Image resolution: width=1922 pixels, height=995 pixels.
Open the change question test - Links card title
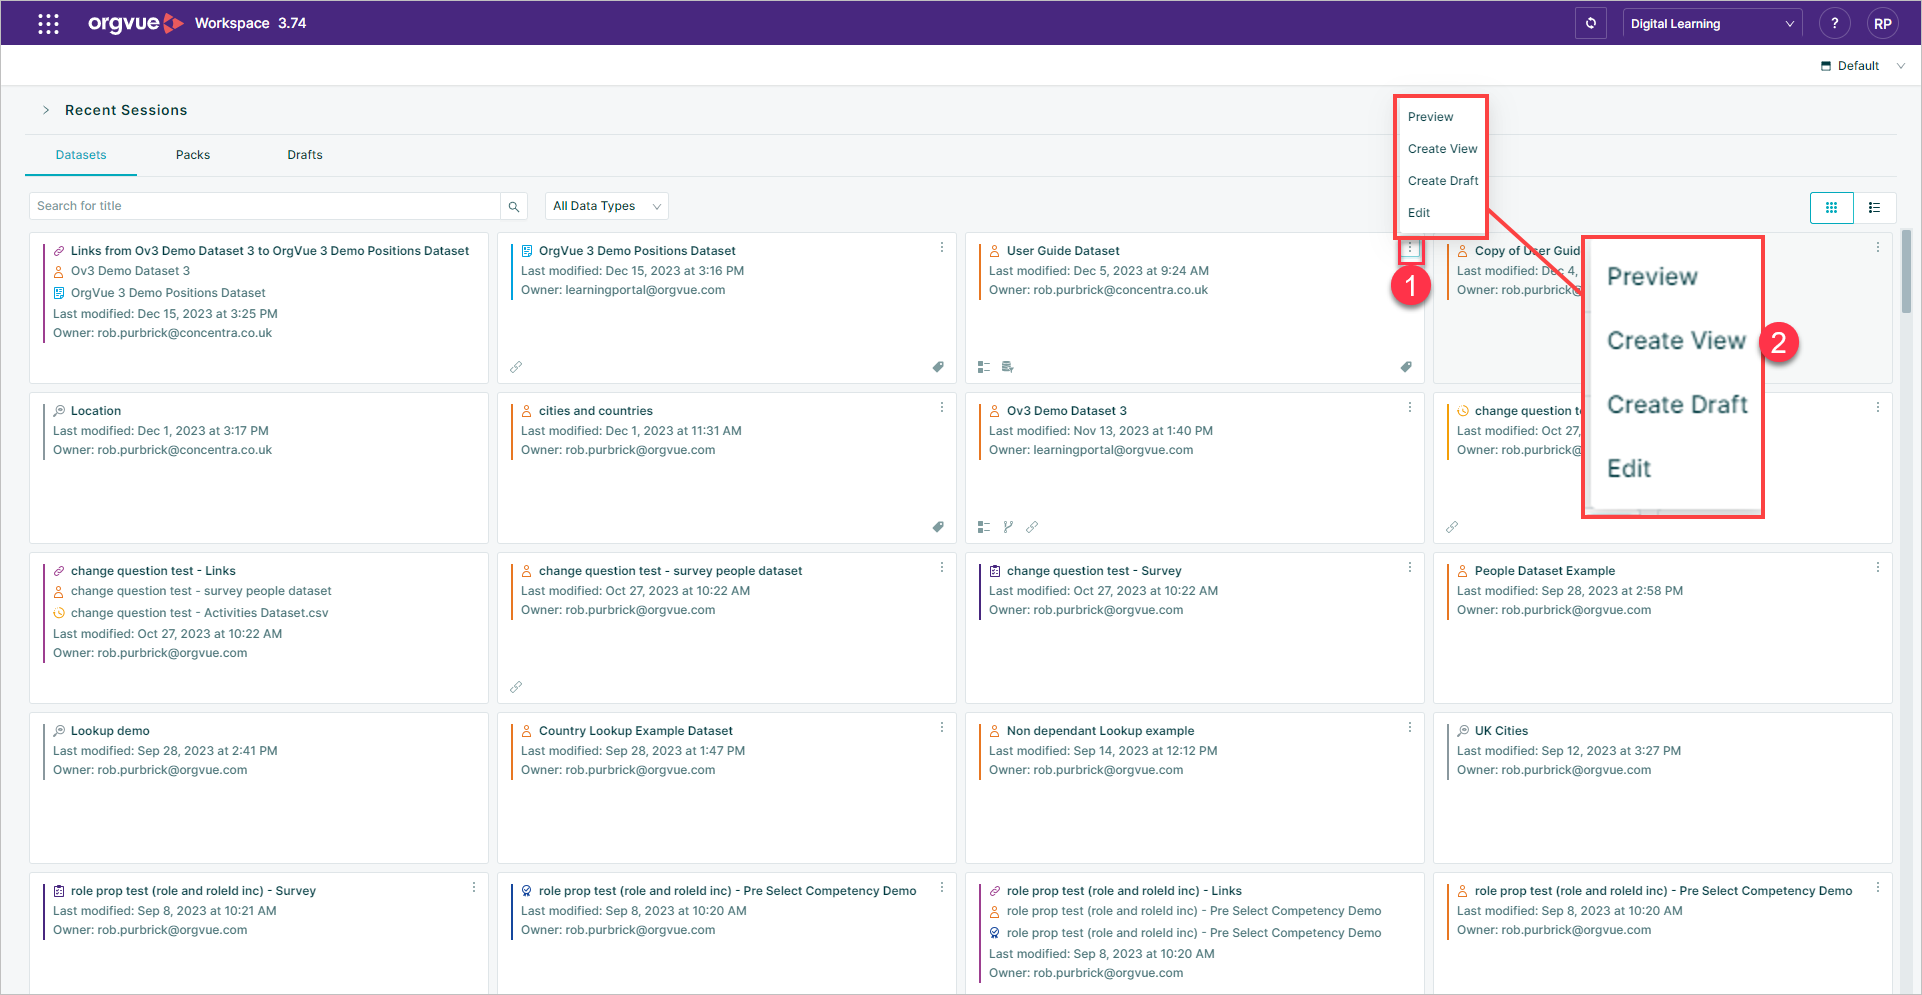[x=153, y=571]
